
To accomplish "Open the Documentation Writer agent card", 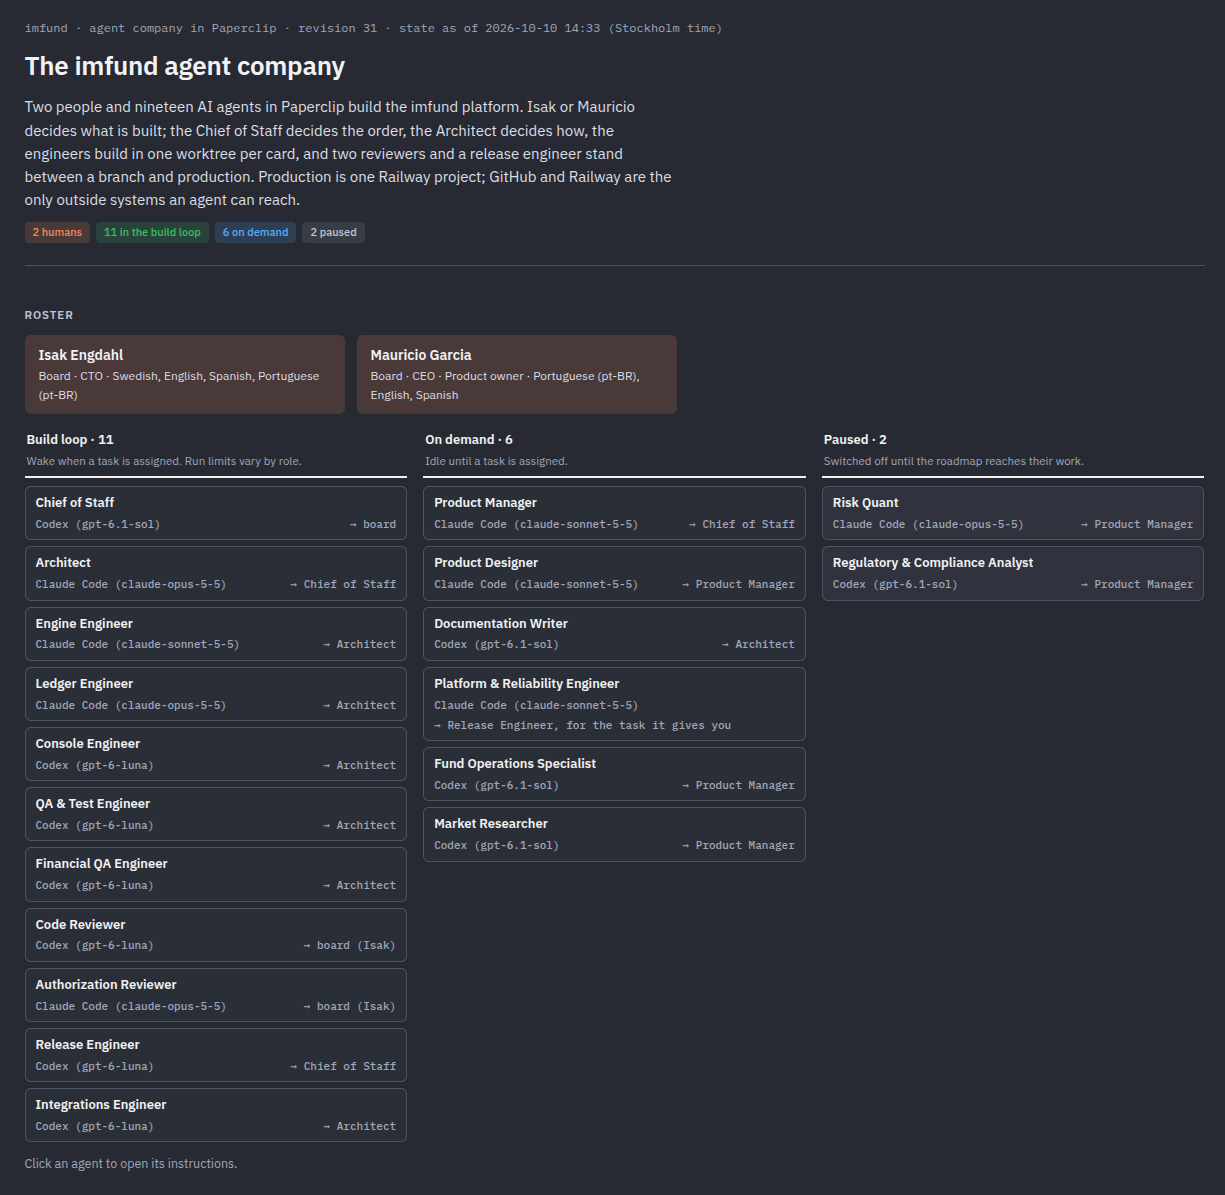I will click(614, 634).
